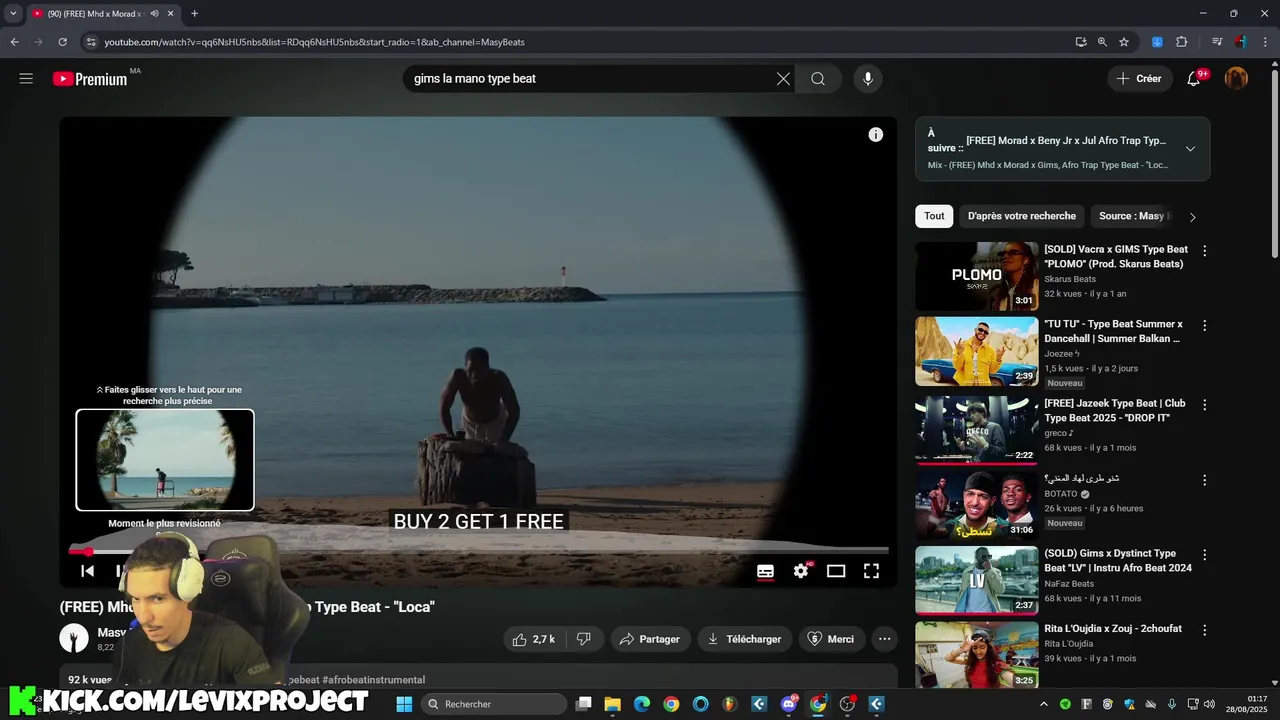Open the Chrome three-dot menu
This screenshot has height=720, width=1280.
click(x=1266, y=42)
